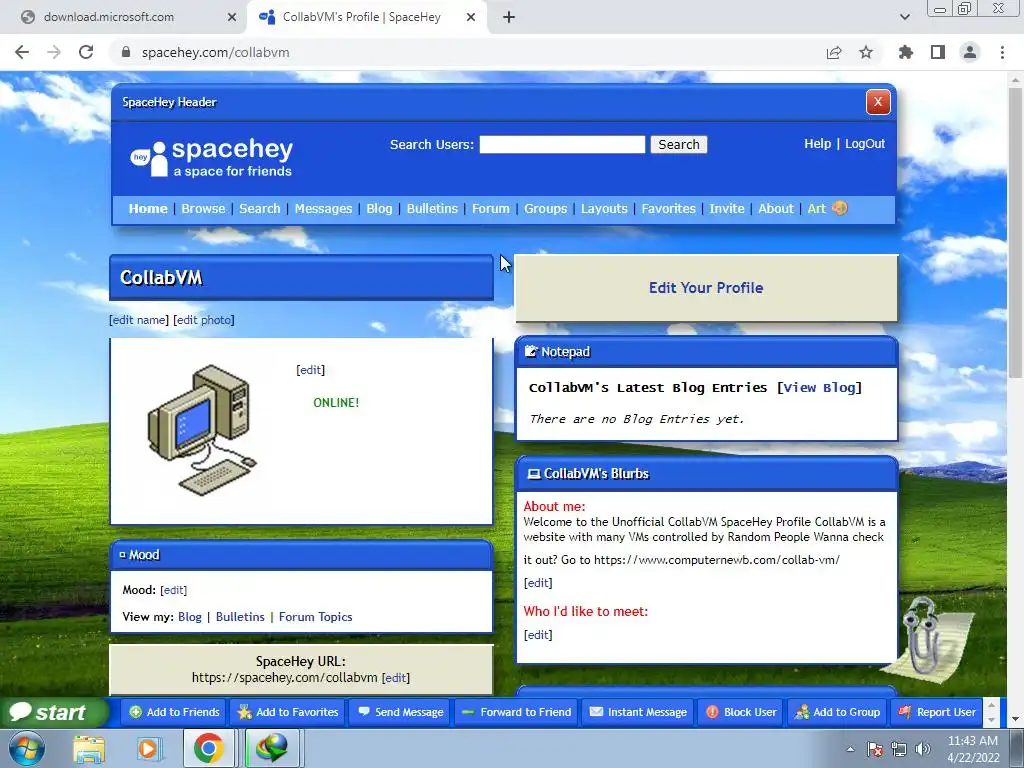The image size is (1024, 768).
Task: Close the download.microsoft.com tab
Action: click(232, 17)
